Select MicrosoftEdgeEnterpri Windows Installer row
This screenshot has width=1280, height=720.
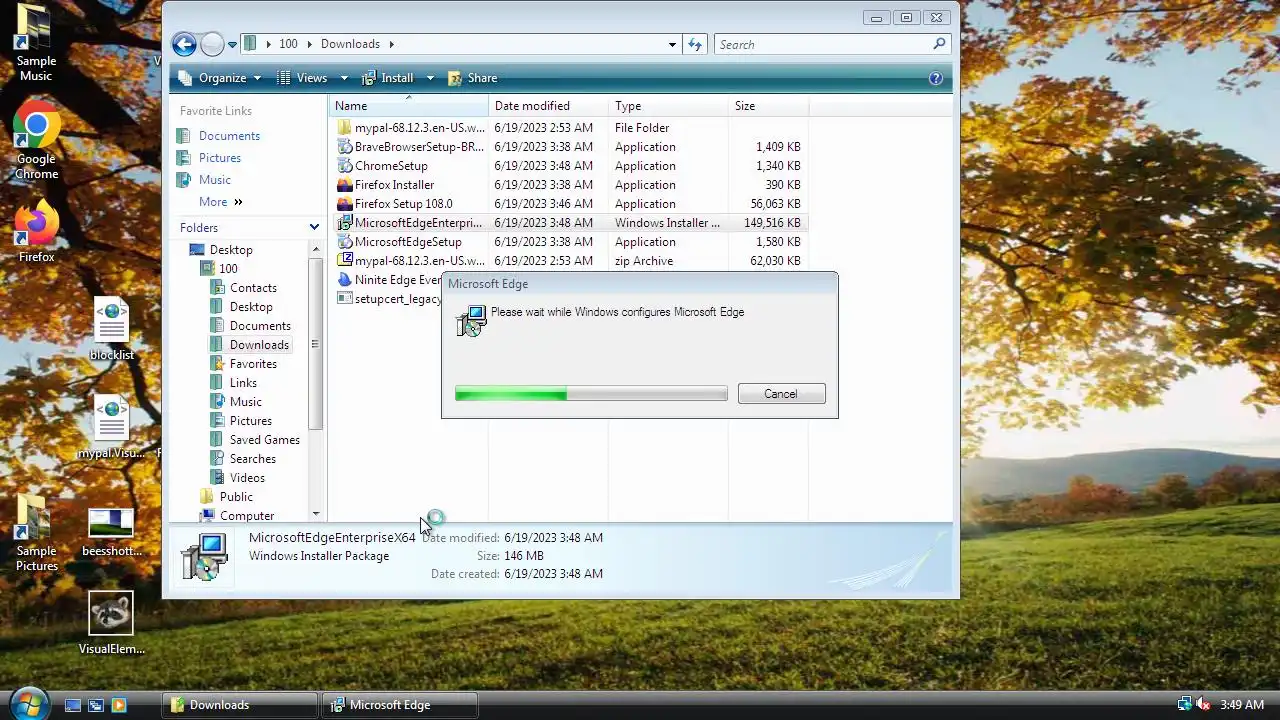570,223
